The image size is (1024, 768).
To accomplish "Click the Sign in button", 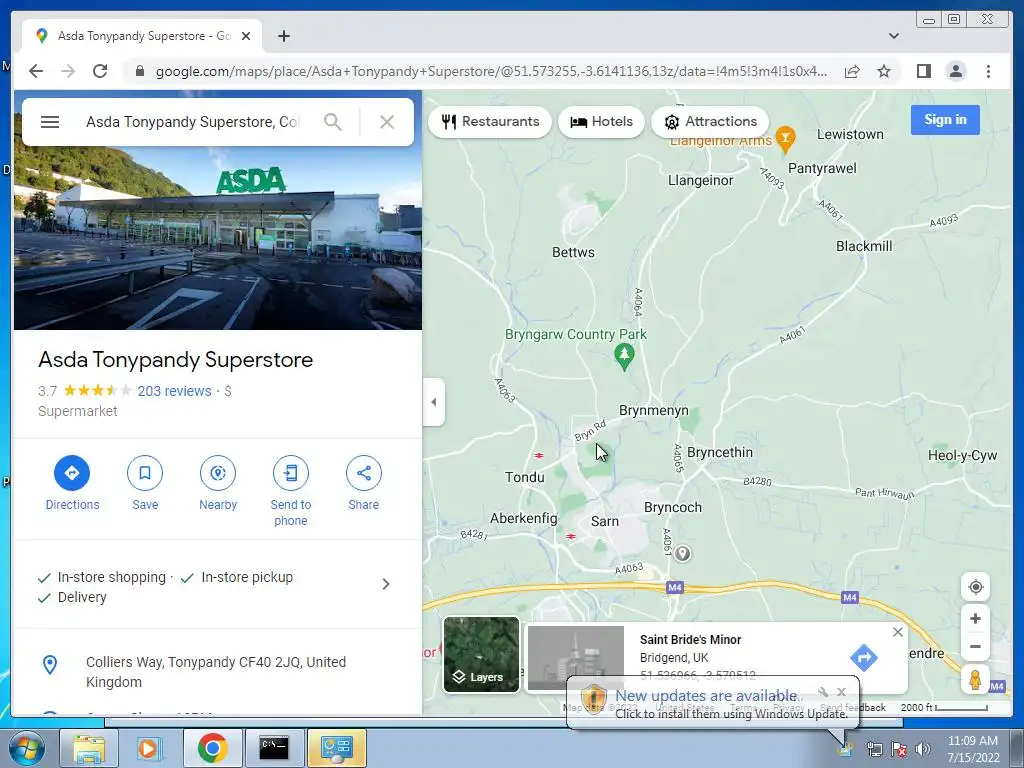I will (945, 120).
